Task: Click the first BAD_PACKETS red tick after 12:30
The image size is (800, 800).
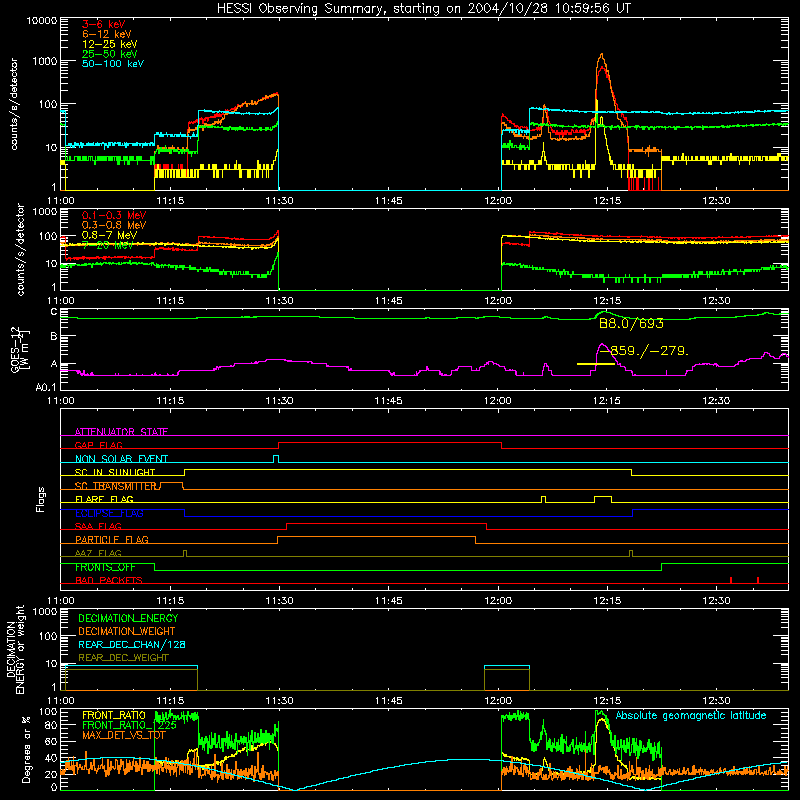Action: click(731, 580)
